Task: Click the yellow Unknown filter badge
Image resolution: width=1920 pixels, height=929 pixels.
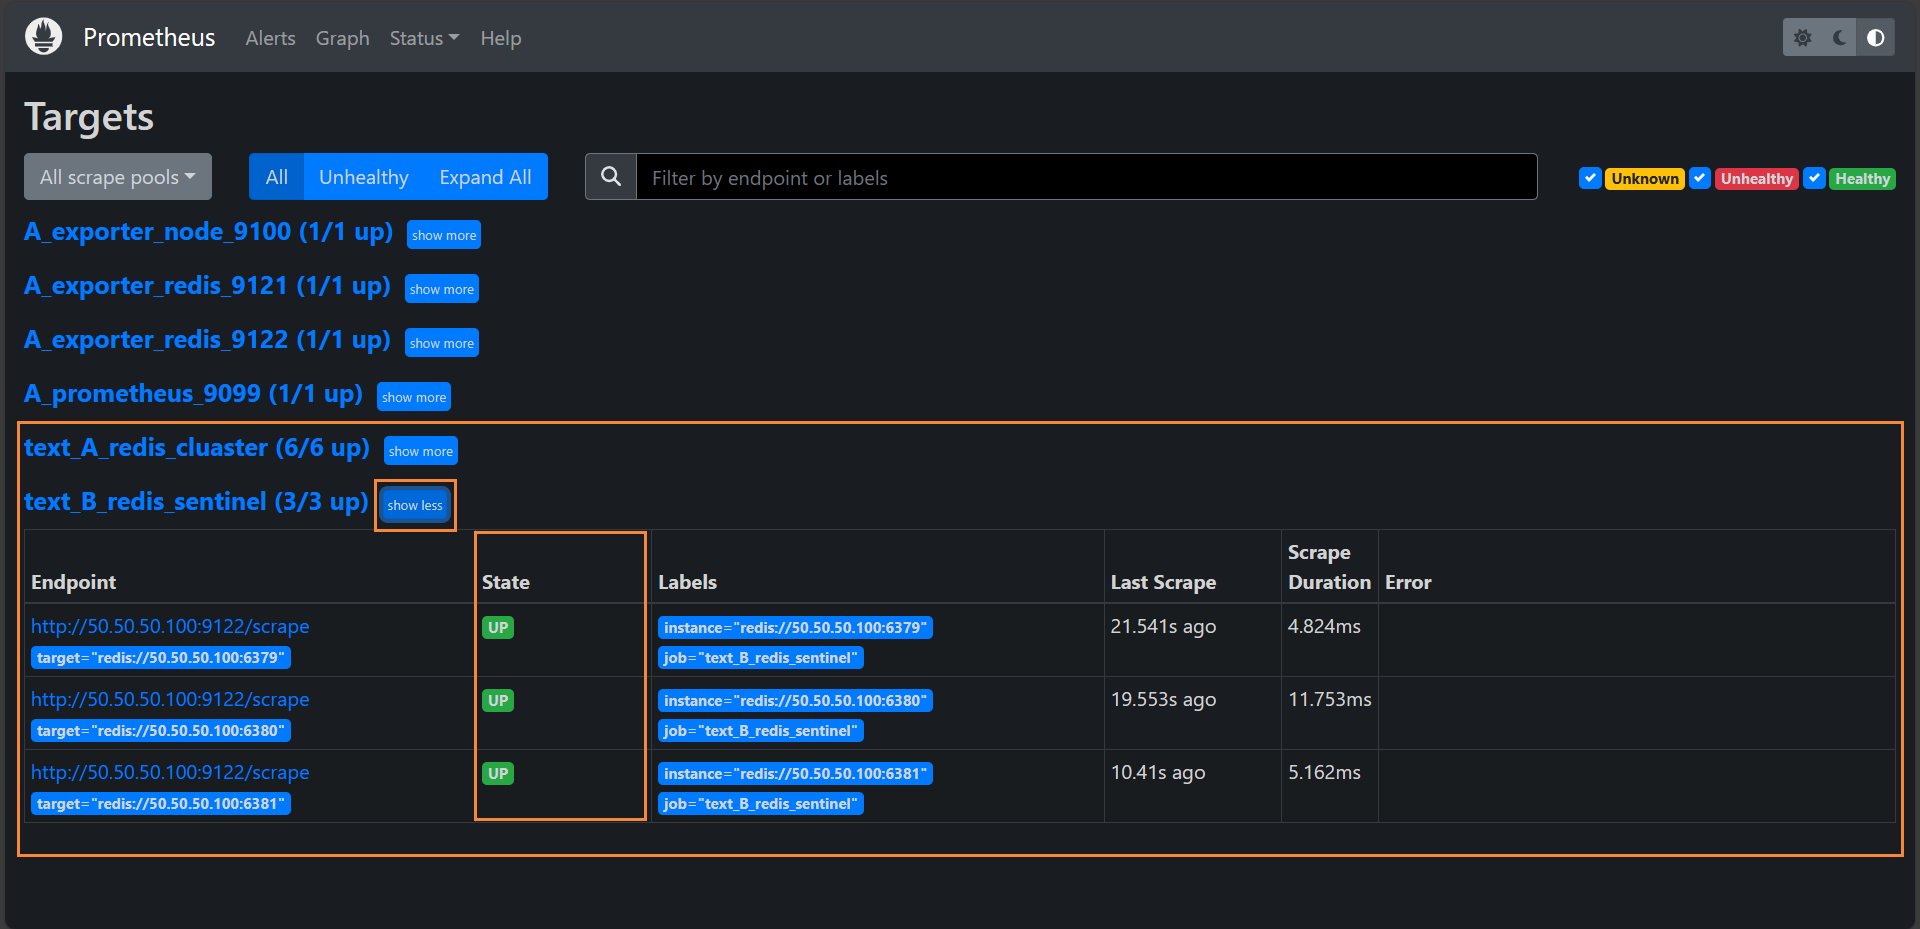Action: 1645,178
